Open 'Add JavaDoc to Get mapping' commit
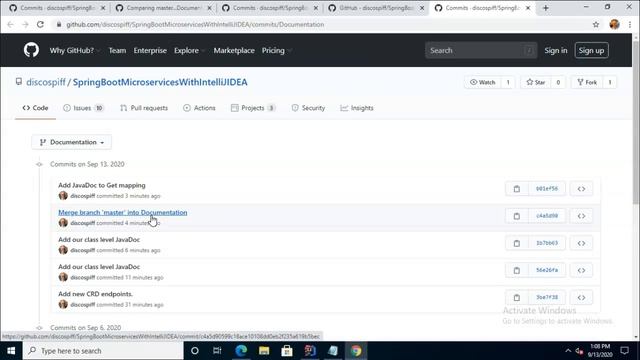The width and height of the screenshot is (640, 360). tap(102, 185)
